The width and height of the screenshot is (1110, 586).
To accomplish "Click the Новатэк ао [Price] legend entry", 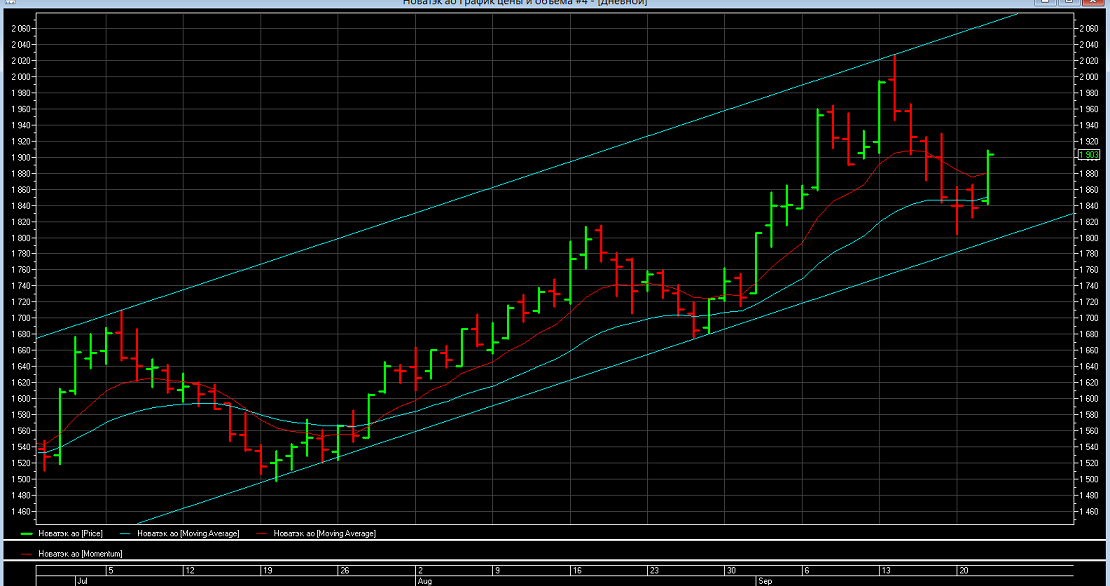I will coord(63,534).
